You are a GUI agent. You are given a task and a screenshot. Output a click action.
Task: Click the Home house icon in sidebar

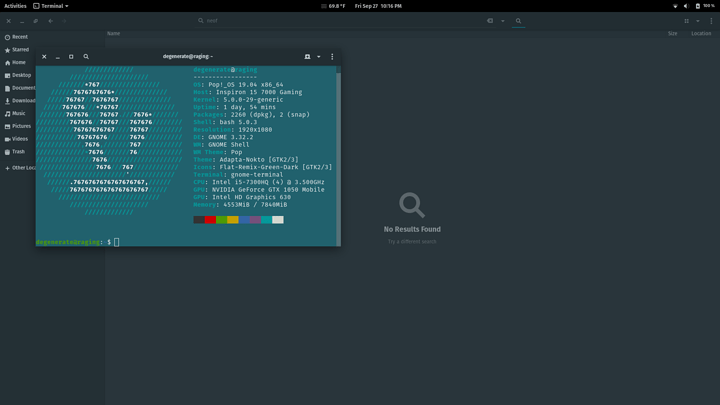(x=7, y=63)
